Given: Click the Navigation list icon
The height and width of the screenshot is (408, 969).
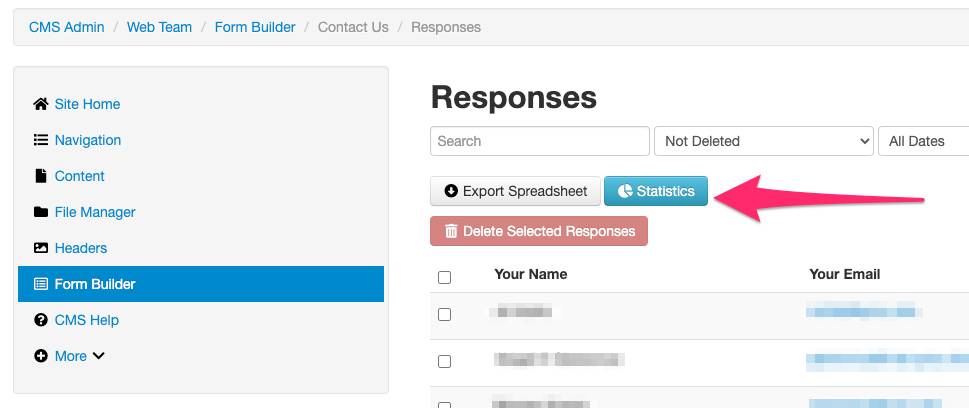Looking at the screenshot, I should [x=41, y=140].
